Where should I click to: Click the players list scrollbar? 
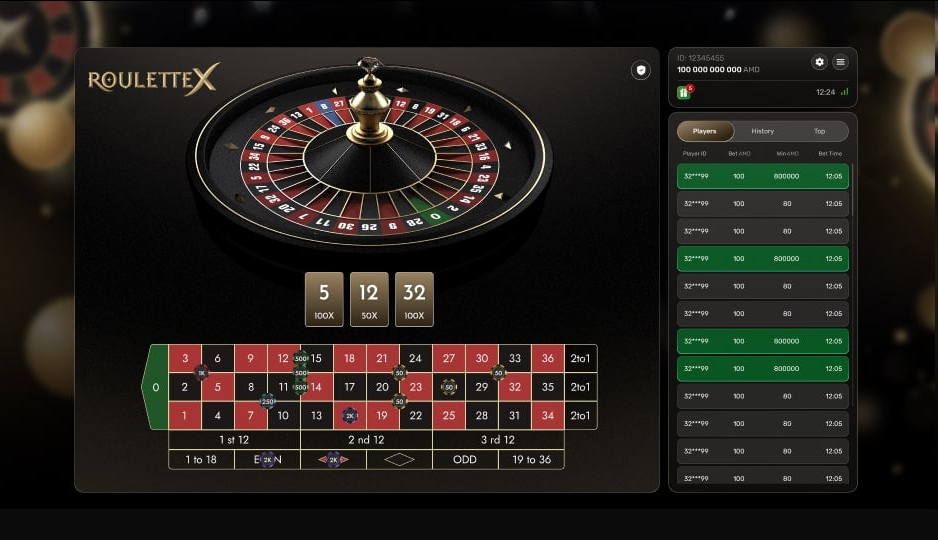coord(852,190)
